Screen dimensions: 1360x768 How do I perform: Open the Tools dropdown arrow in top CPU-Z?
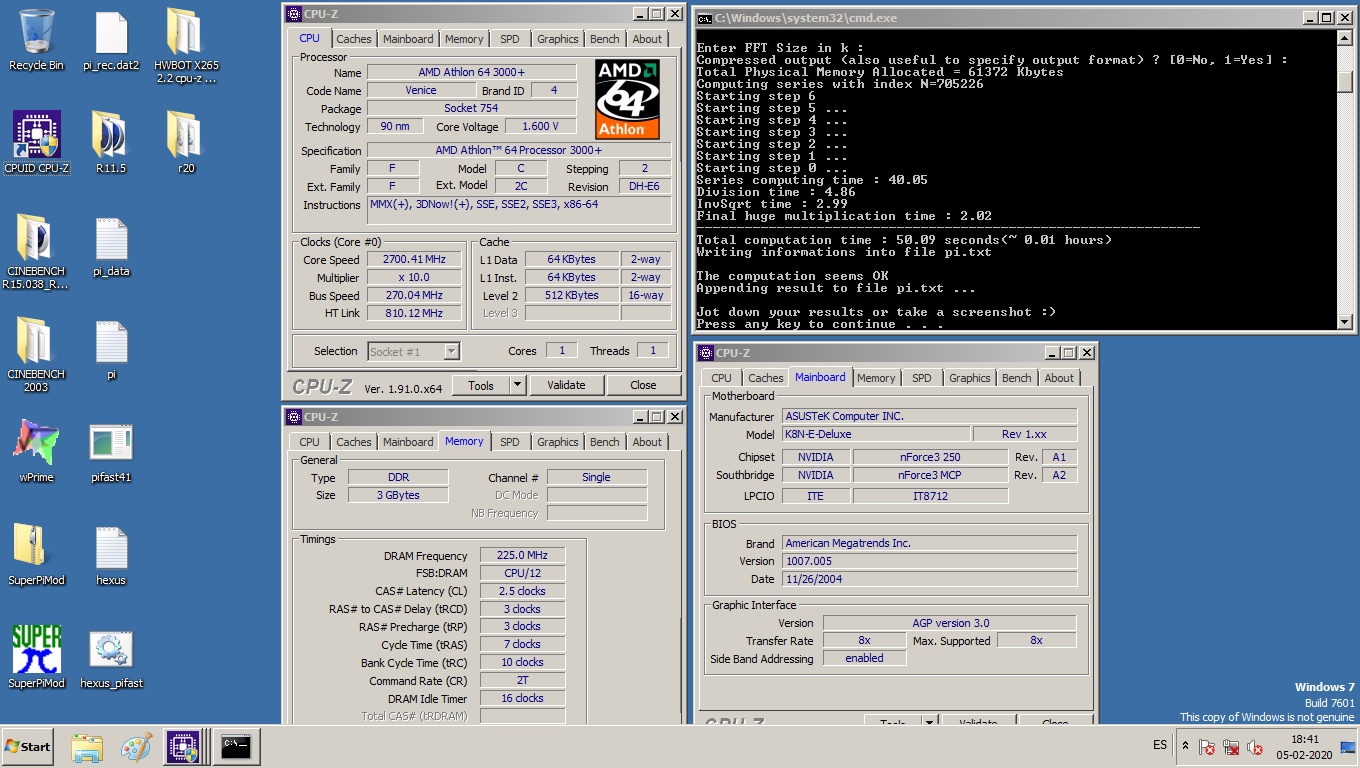coord(517,385)
